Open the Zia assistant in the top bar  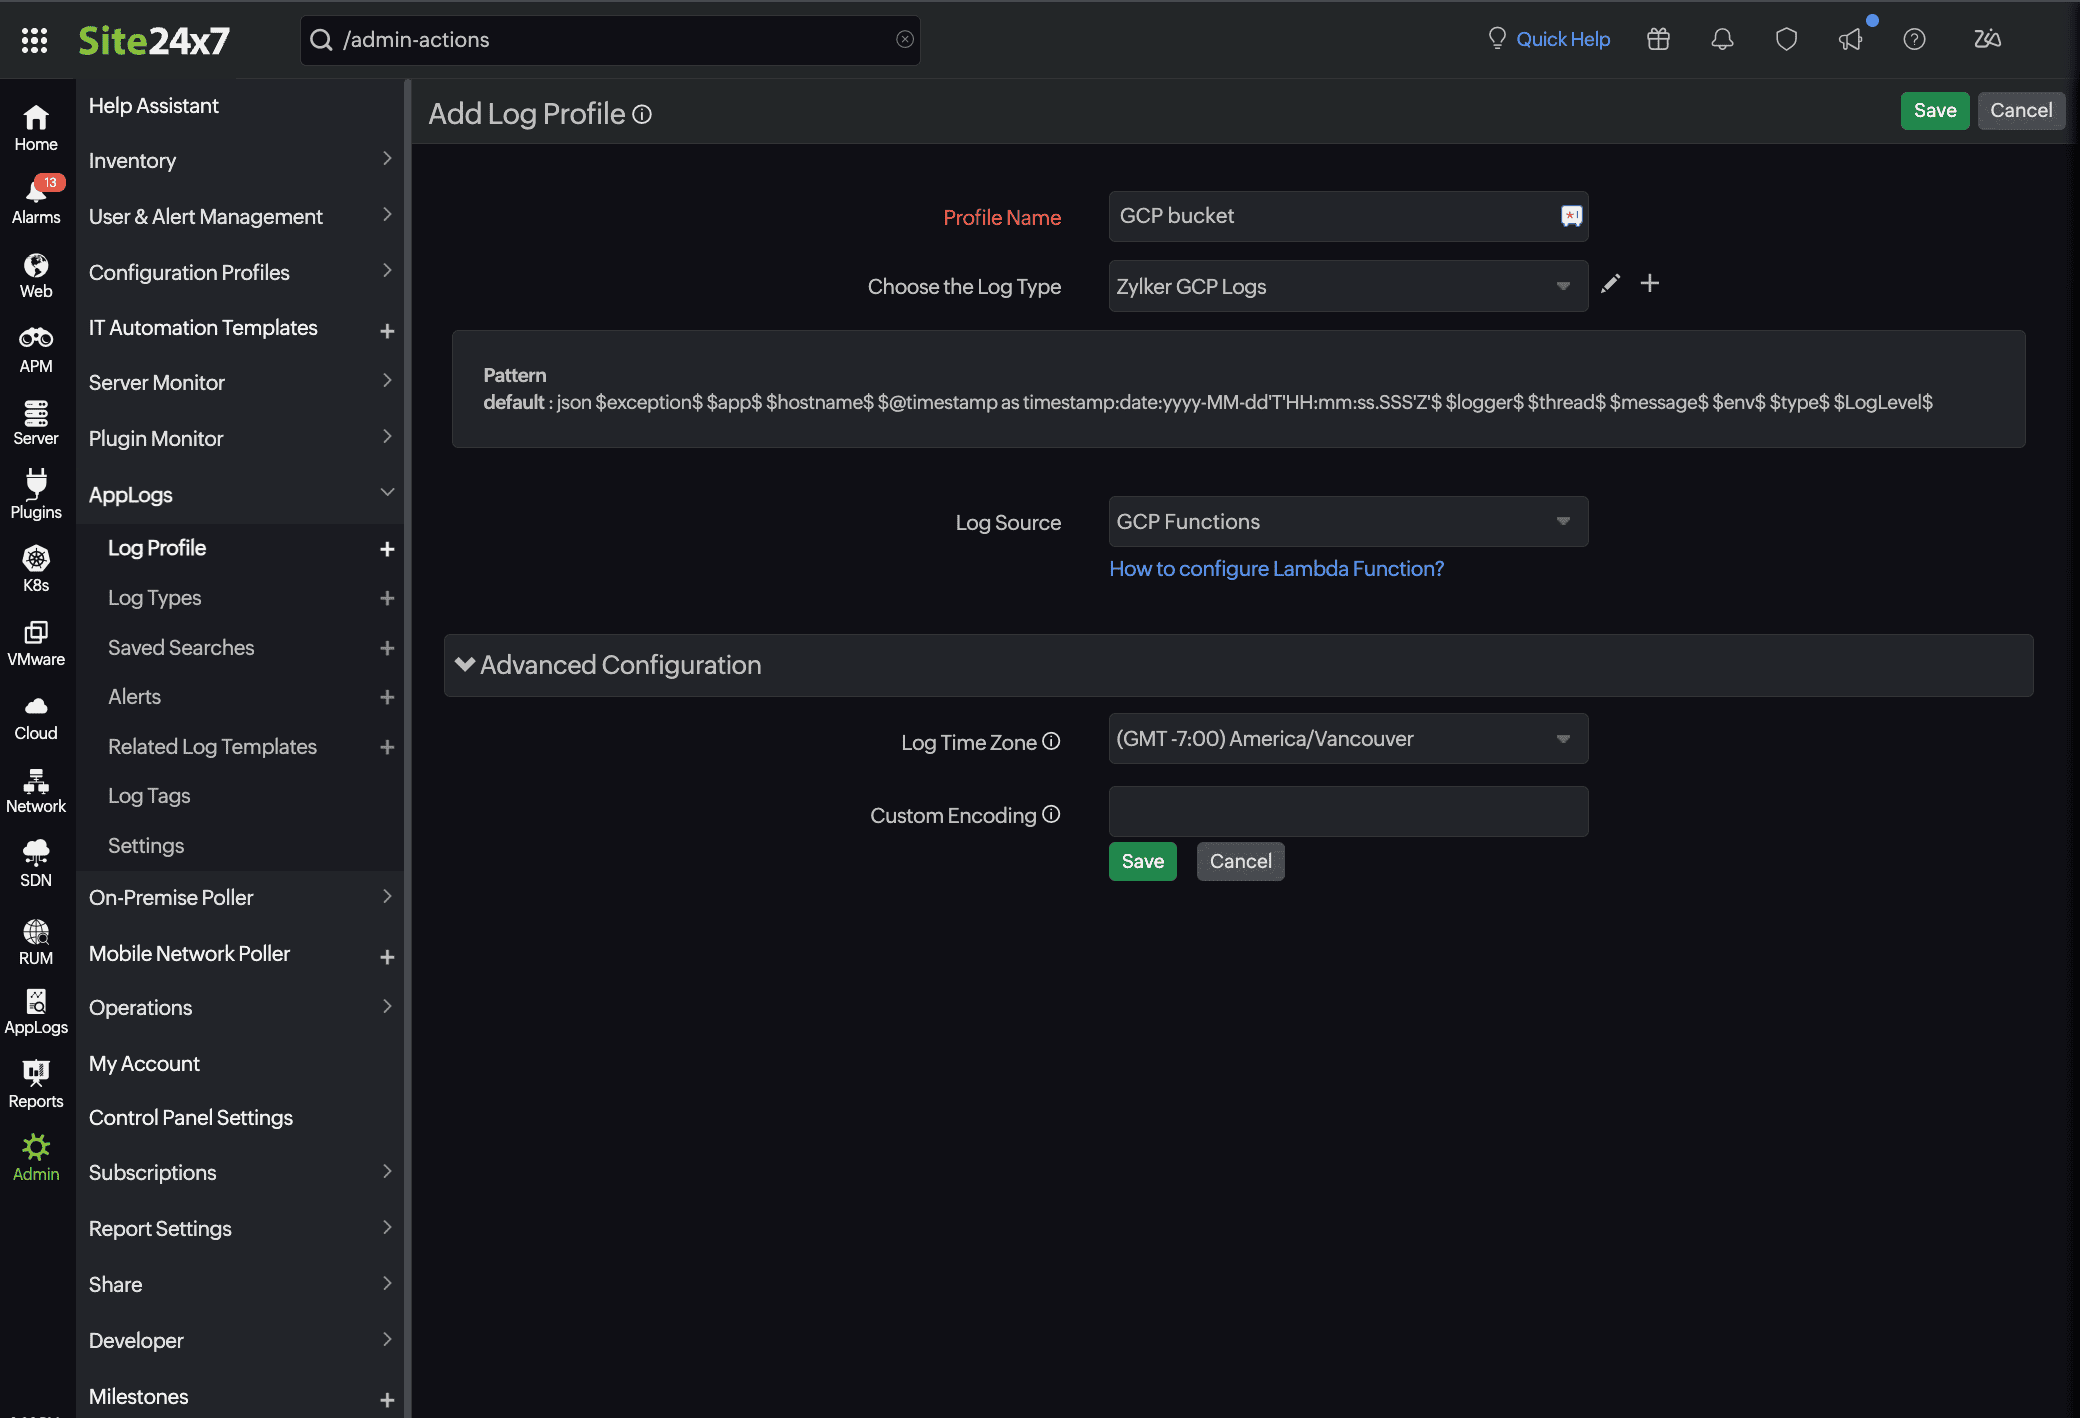tap(1988, 39)
